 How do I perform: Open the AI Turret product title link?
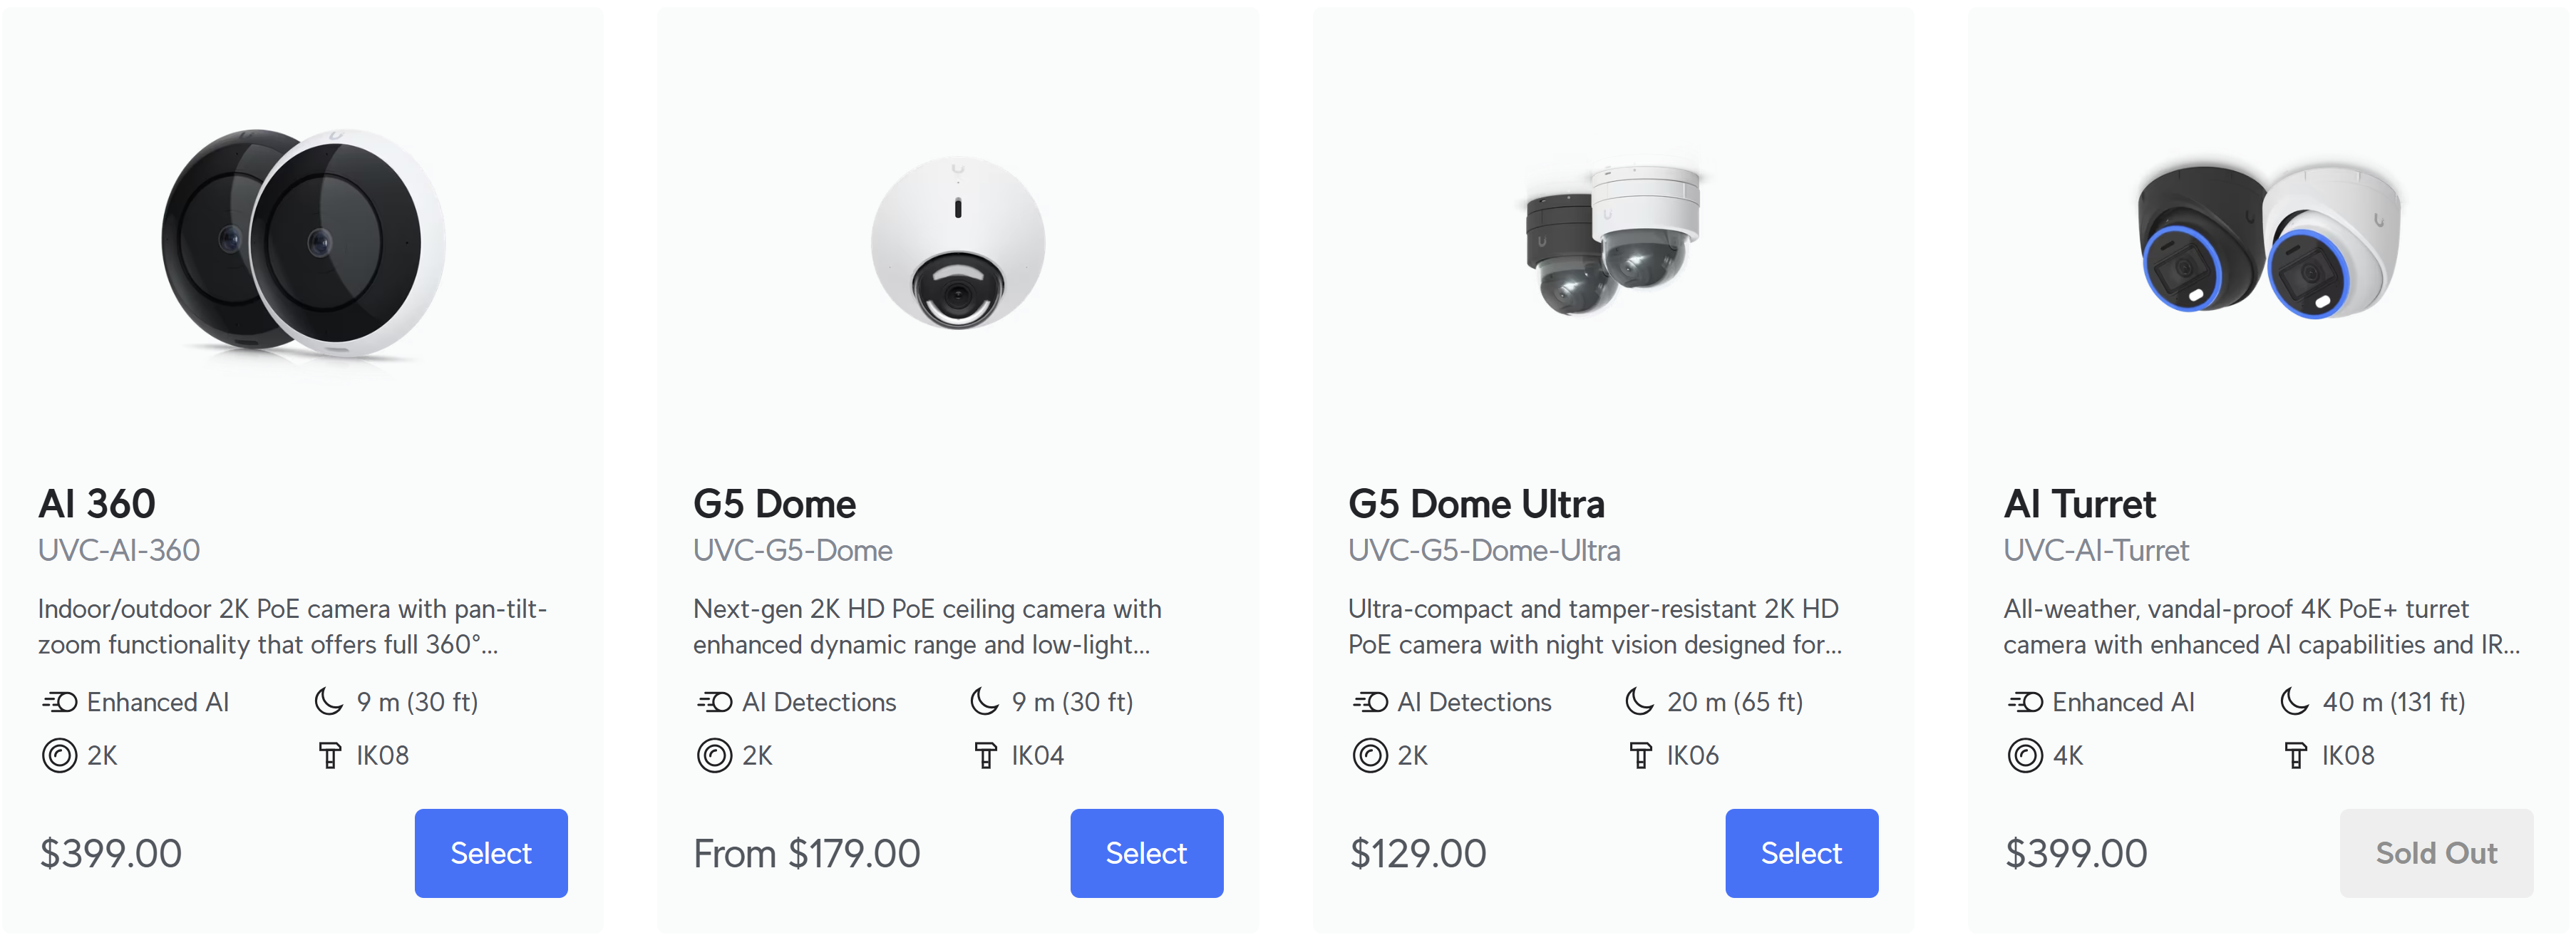(2079, 504)
